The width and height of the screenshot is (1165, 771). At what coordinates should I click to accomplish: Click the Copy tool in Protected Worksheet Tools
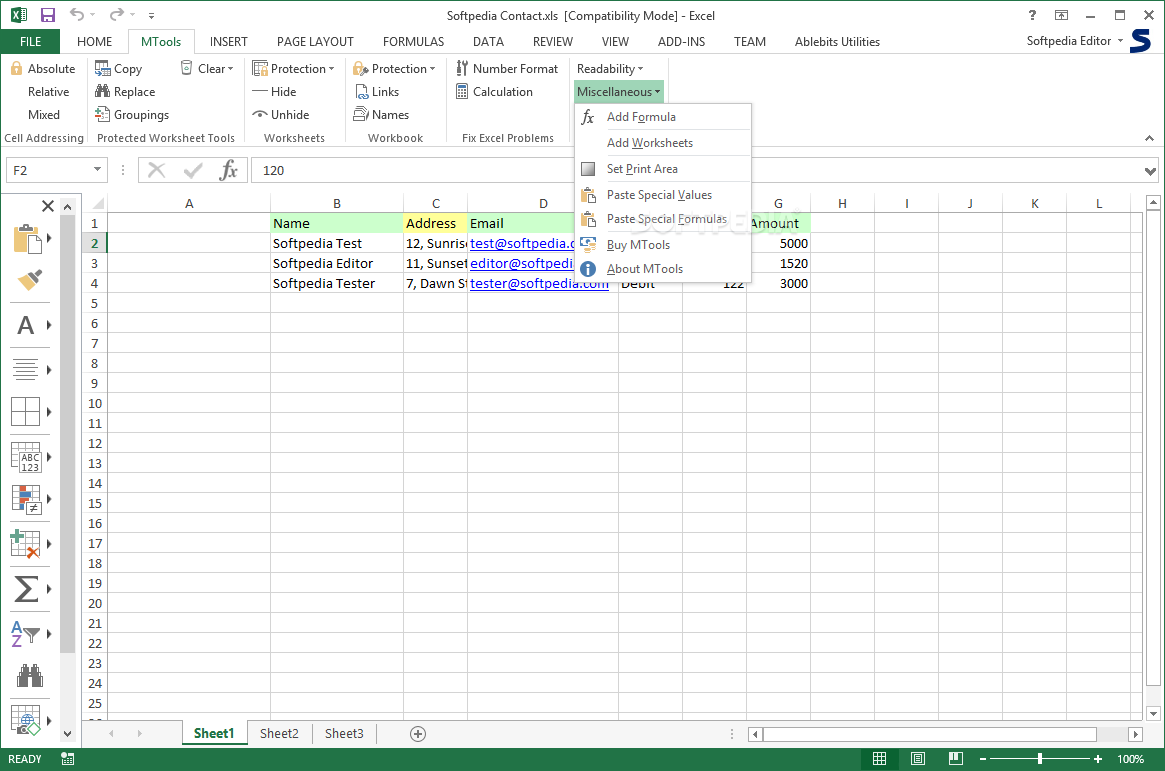pos(118,68)
